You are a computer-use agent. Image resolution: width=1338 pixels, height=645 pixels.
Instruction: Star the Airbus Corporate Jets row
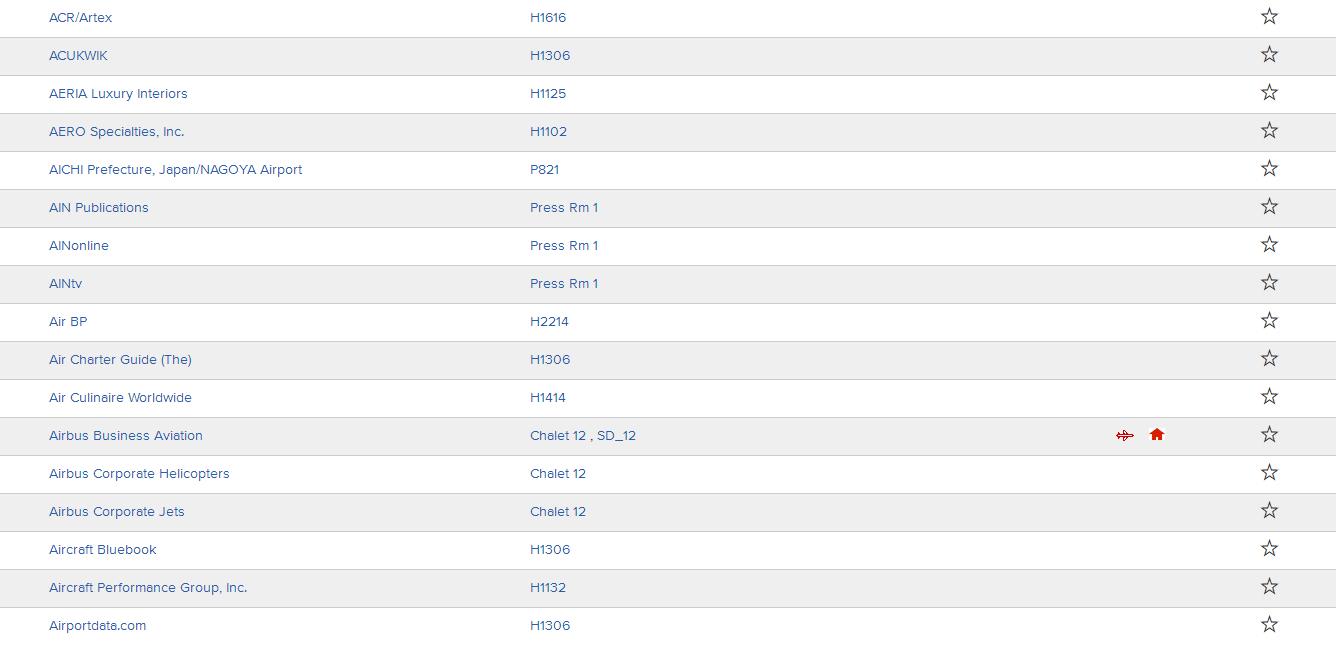(1269, 510)
